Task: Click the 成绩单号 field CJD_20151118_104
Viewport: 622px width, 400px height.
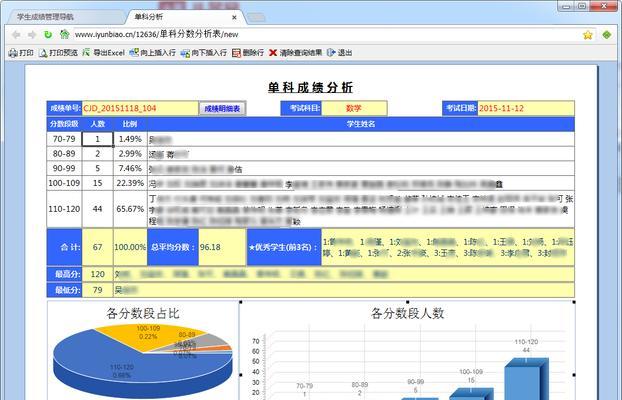Action: click(140, 108)
